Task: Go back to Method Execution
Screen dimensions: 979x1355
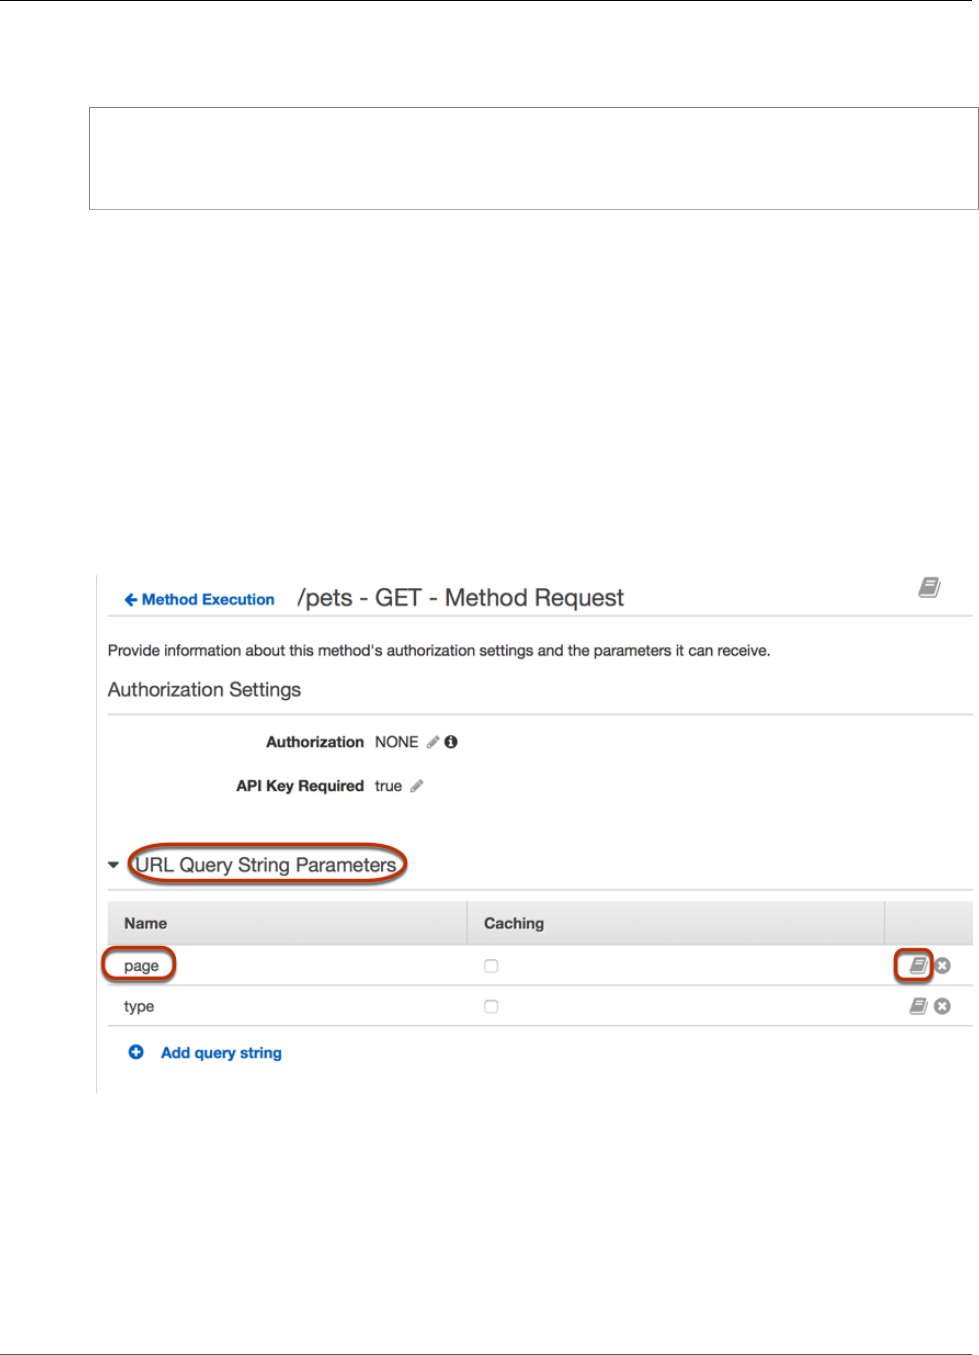Action: [199, 600]
